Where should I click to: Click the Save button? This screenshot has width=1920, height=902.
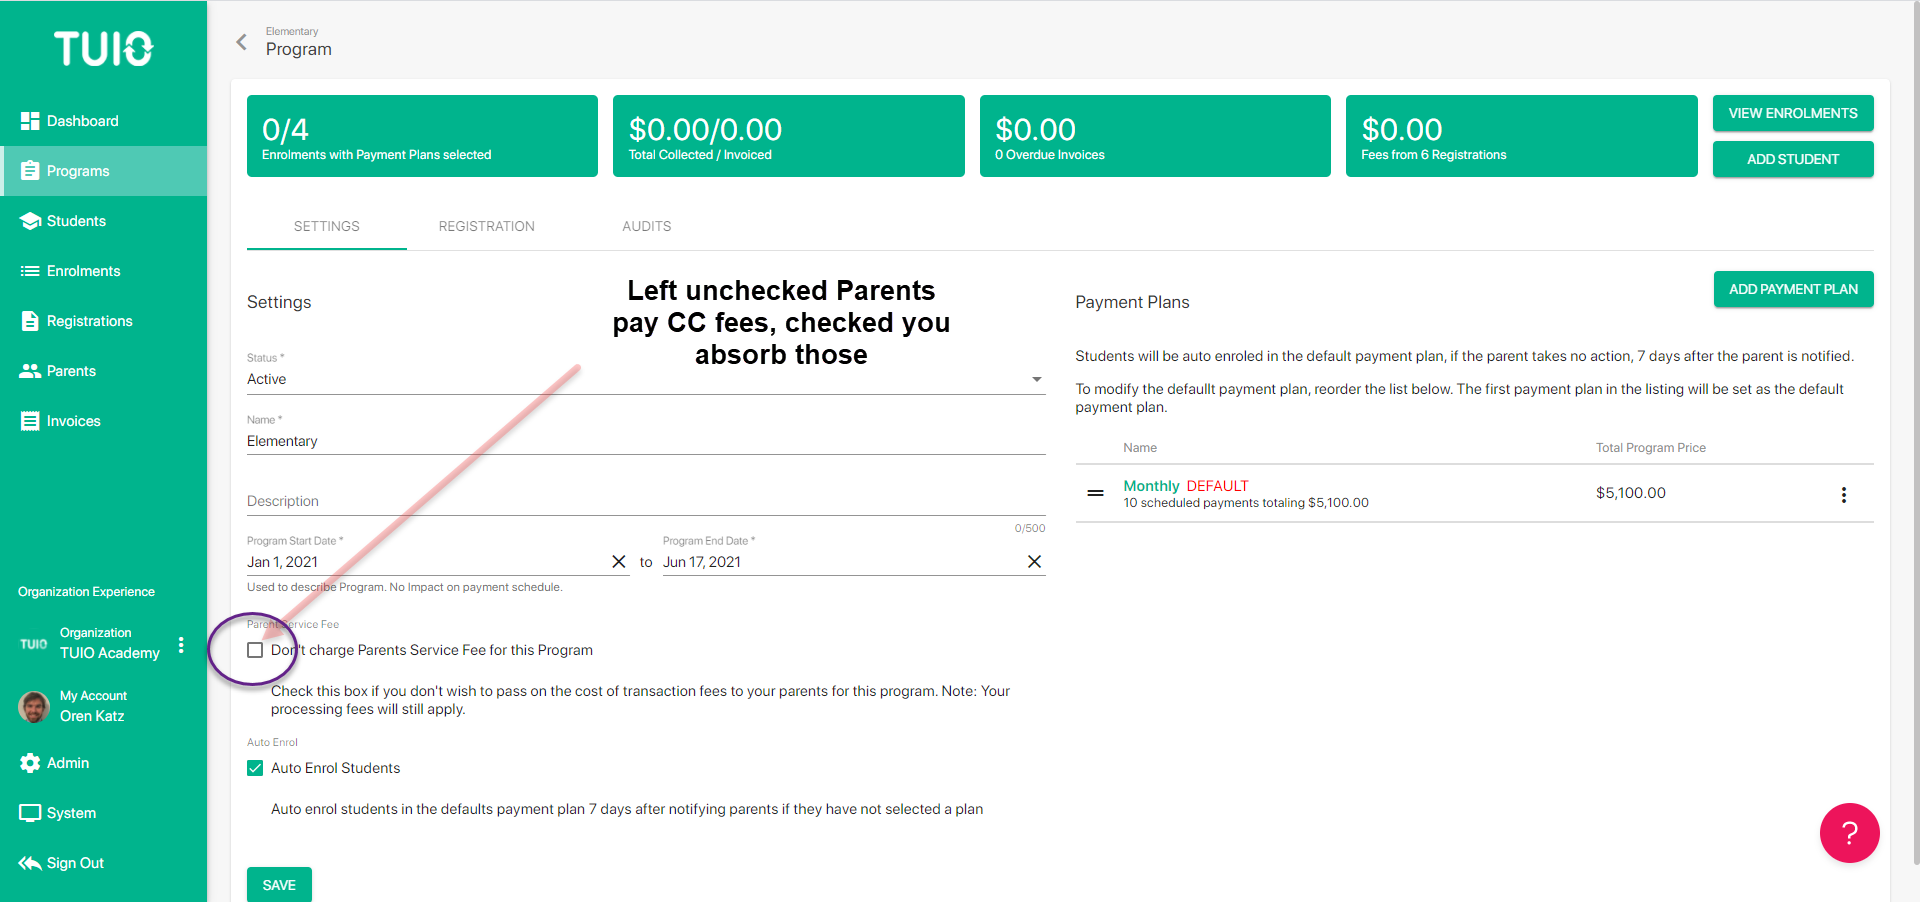(279, 885)
